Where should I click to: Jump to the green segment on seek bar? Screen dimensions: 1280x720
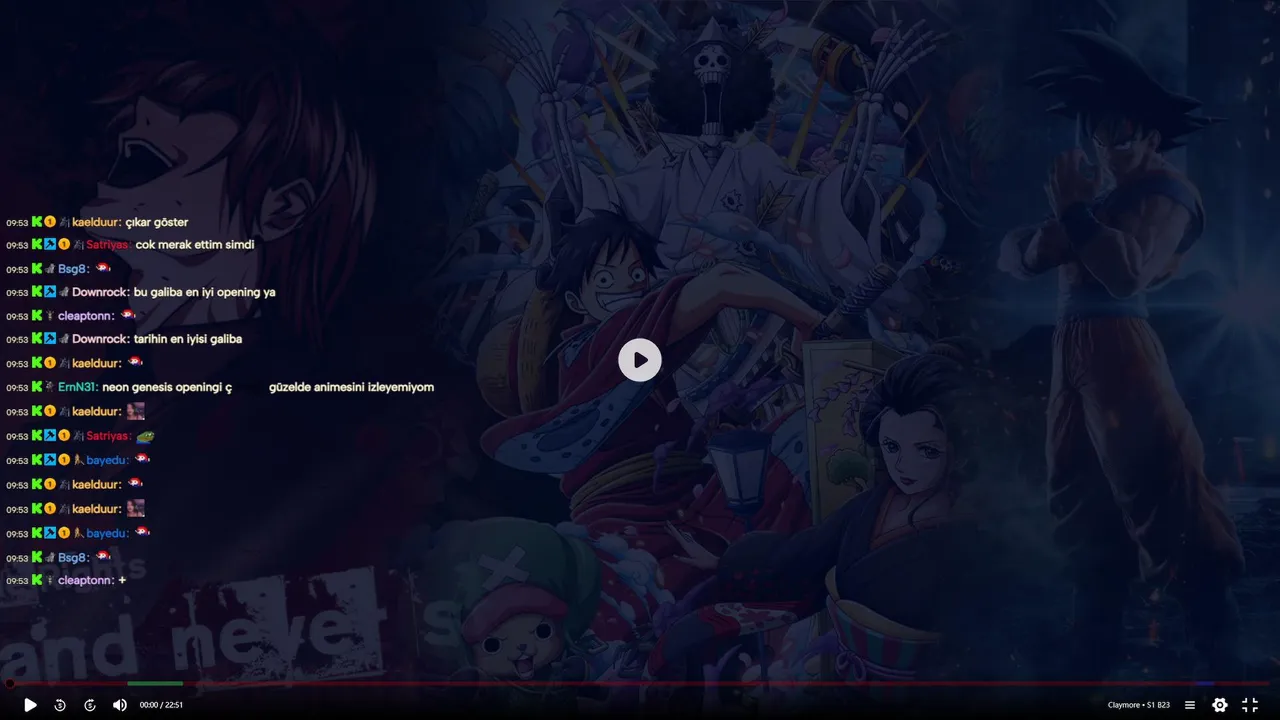click(155, 684)
